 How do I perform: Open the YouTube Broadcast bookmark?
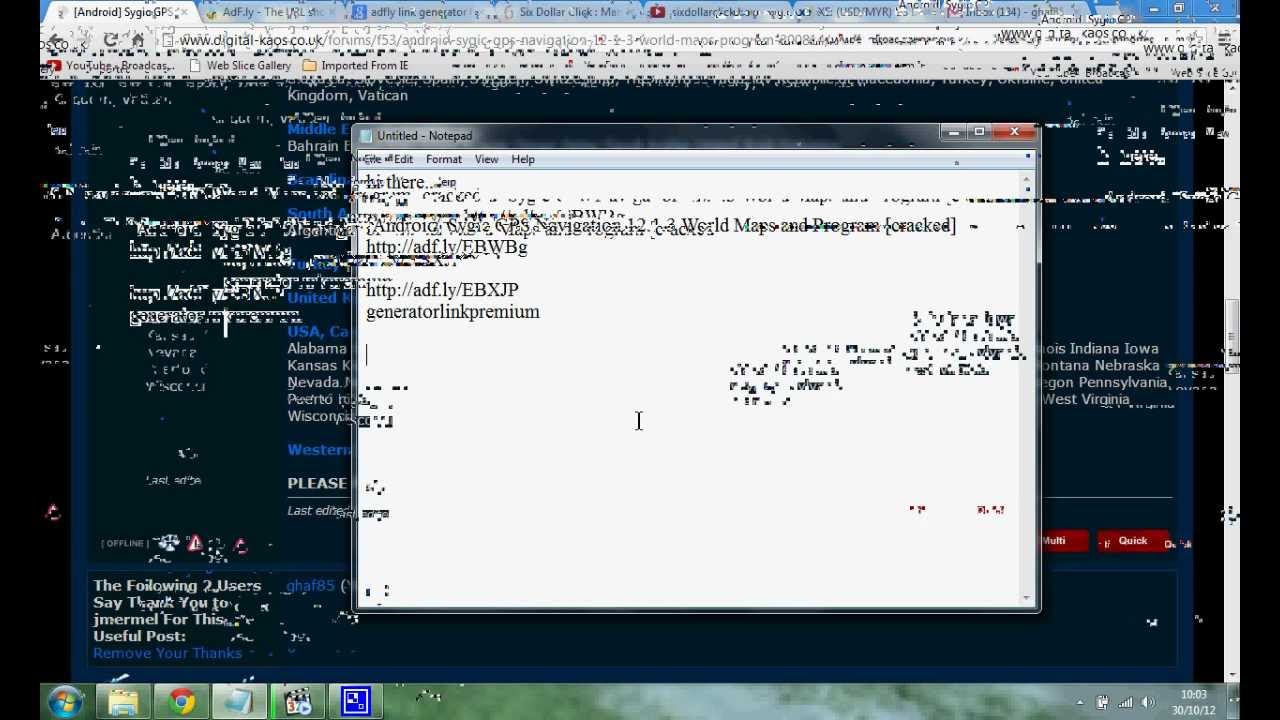112,66
